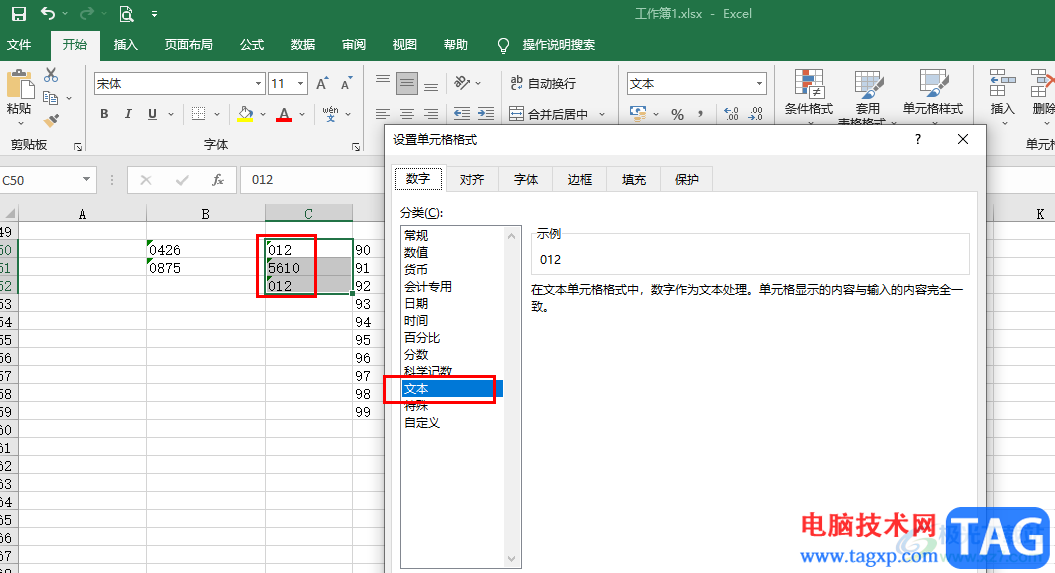Select 日期 in the category list
Image resolution: width=1055 pixels, height=573 pixels.
pyautogui.click(x=451, y=303)
